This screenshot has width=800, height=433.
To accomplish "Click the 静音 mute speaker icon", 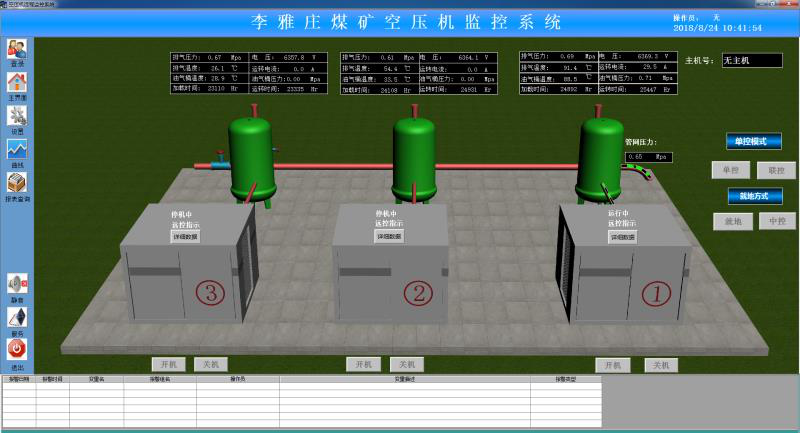I will (17, 284).
